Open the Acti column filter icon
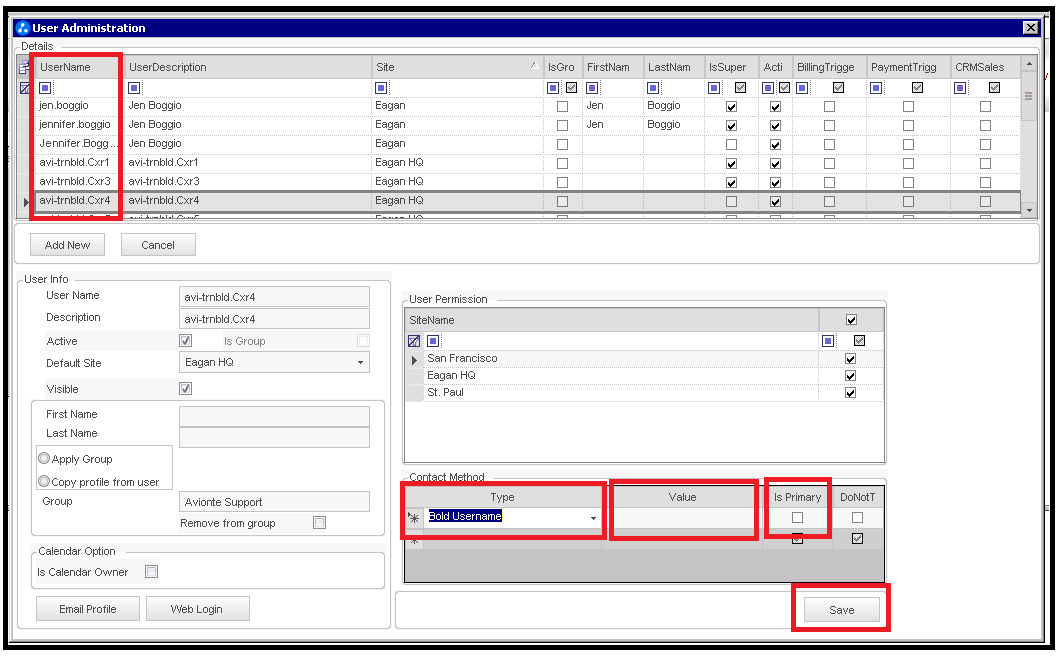Viewport: 1064px width, 658px height. (x=768, y=88)
